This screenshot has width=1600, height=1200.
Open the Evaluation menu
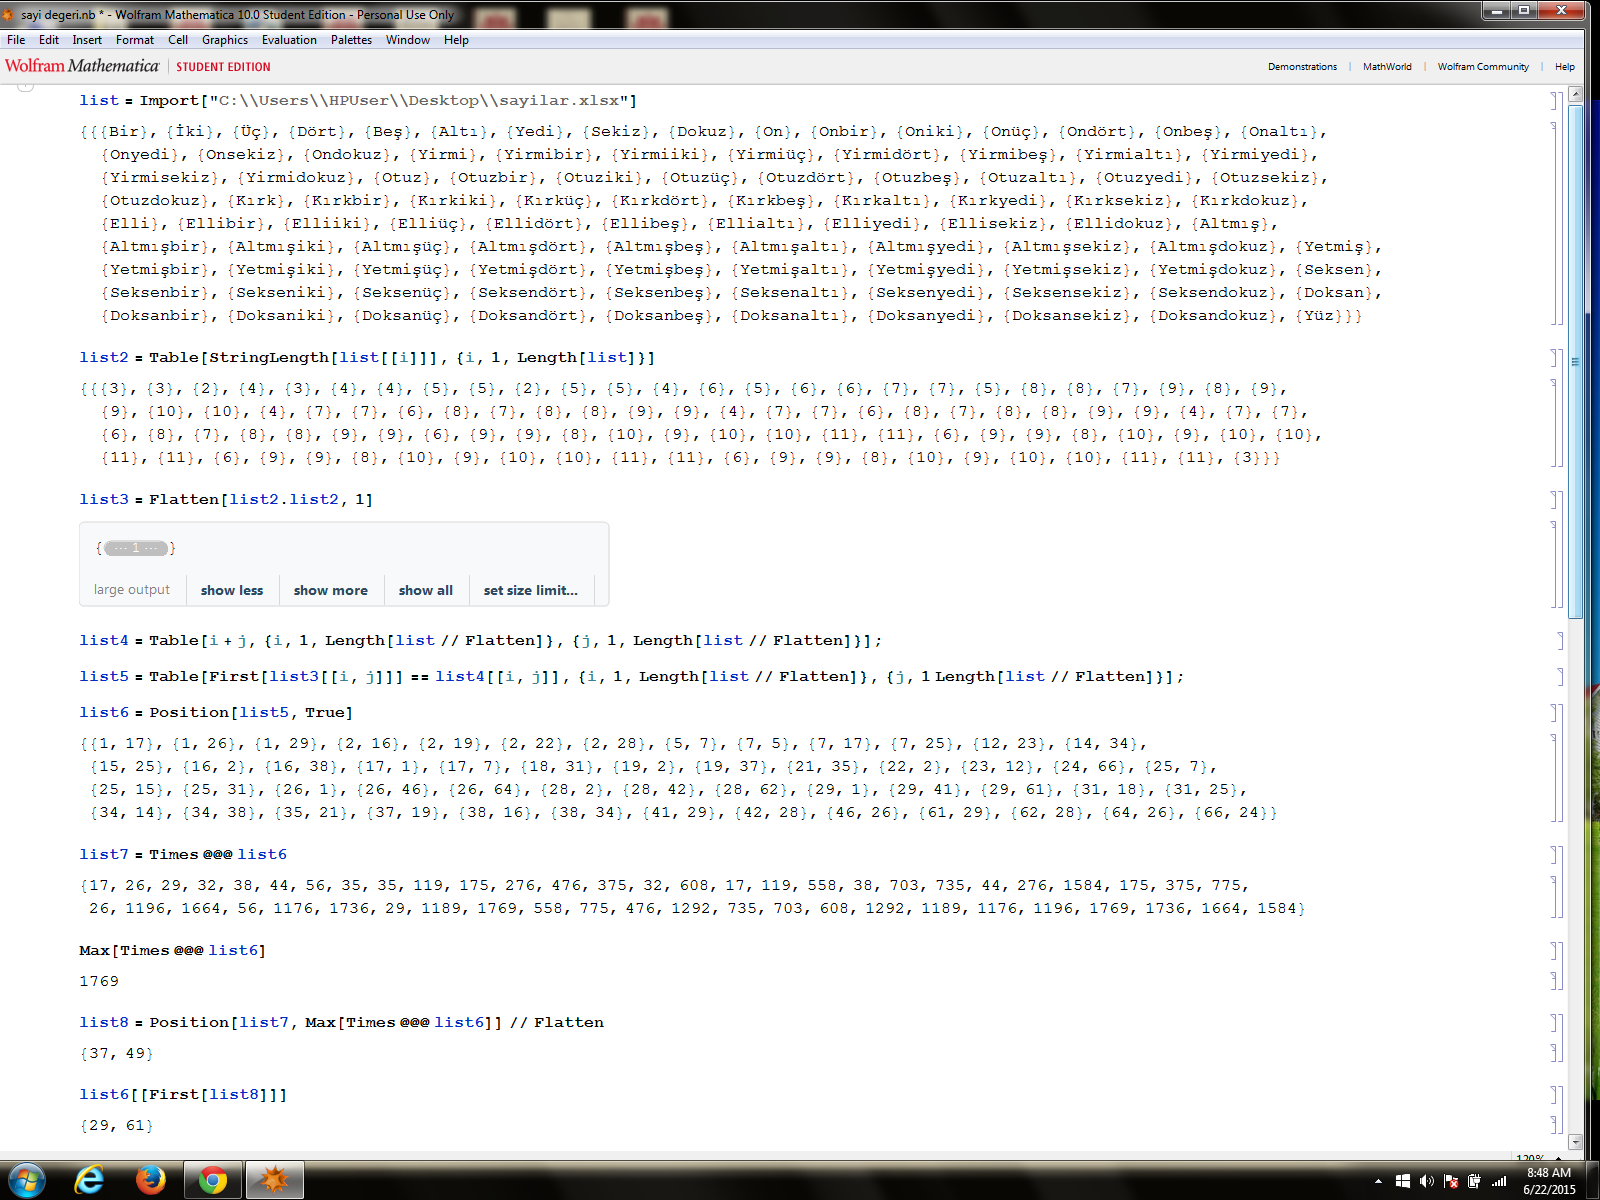(x=289, y=40)
